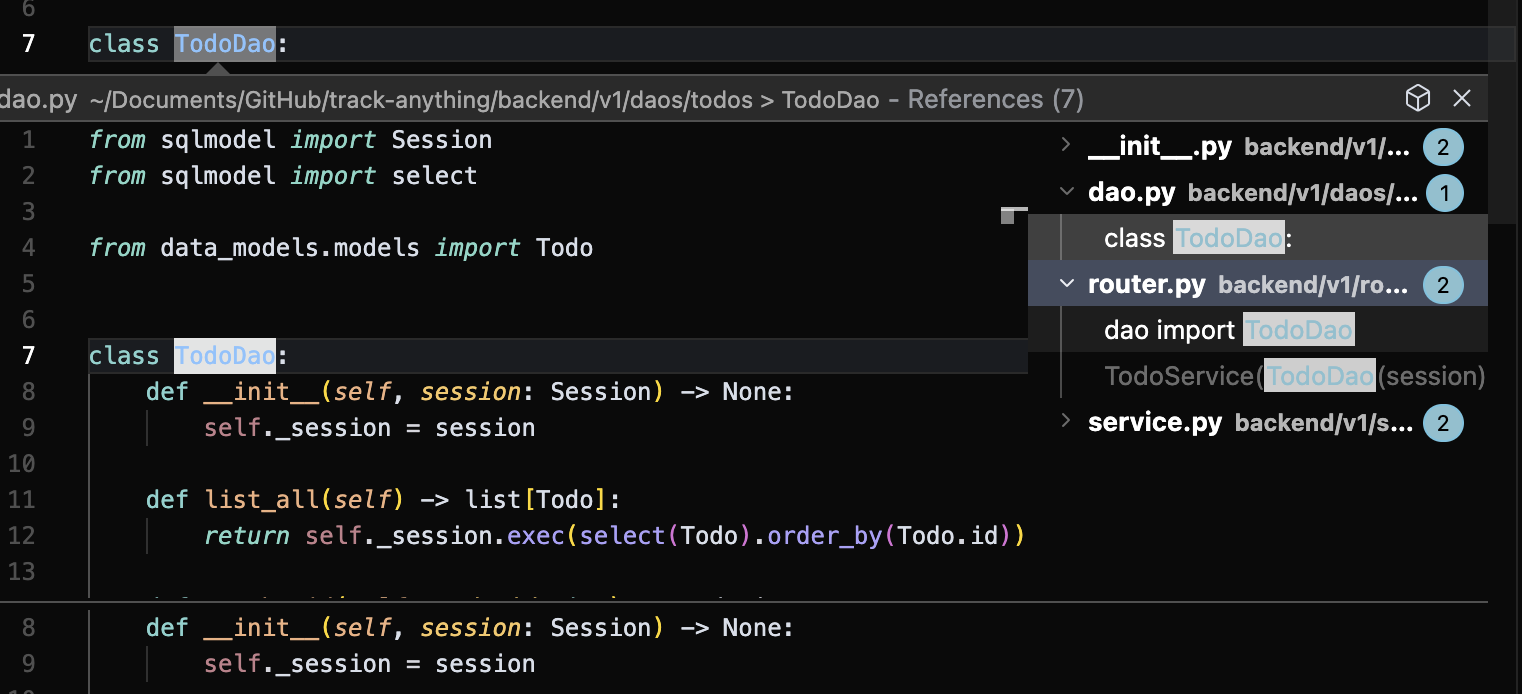Image resolution: width=1522 pixels, height=694 pixels.
Task: Open the 'TodoService(TodoDao(session)' reference
Action: (1258, 376)
